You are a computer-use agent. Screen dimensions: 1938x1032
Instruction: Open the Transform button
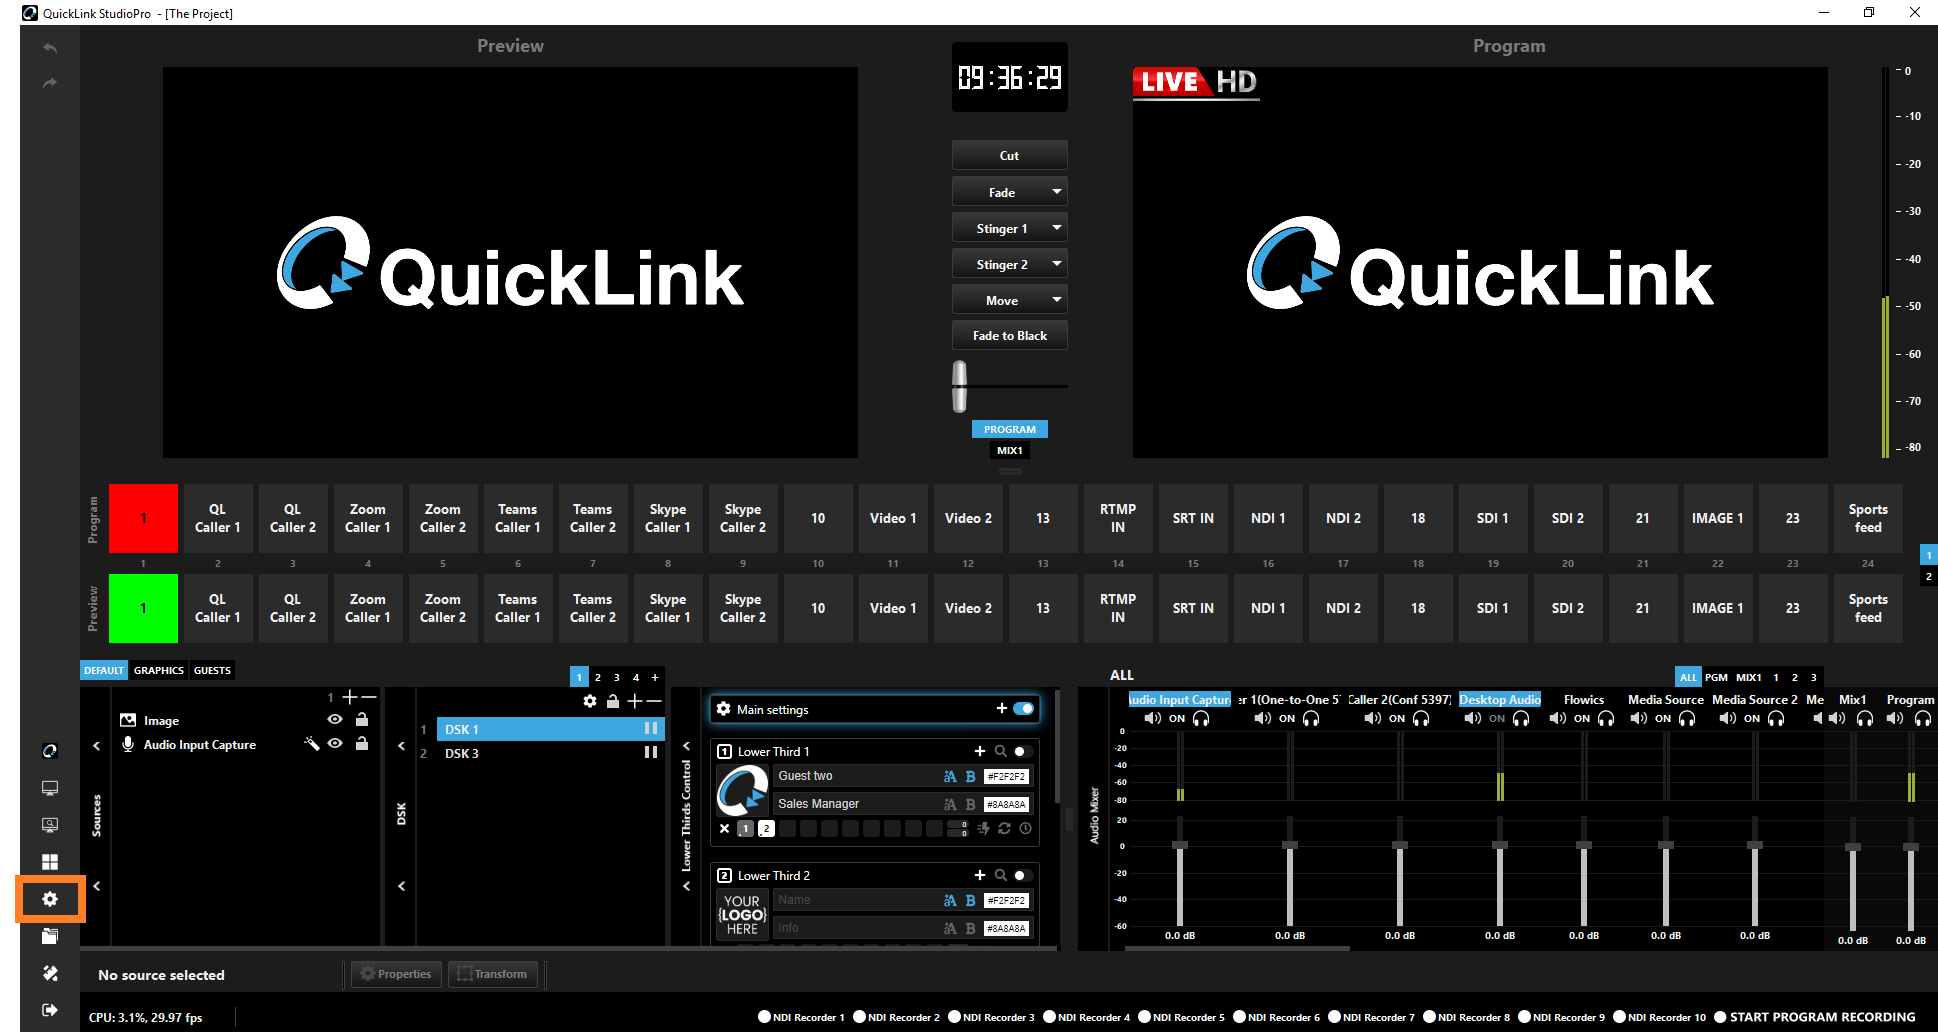[494, 974]
